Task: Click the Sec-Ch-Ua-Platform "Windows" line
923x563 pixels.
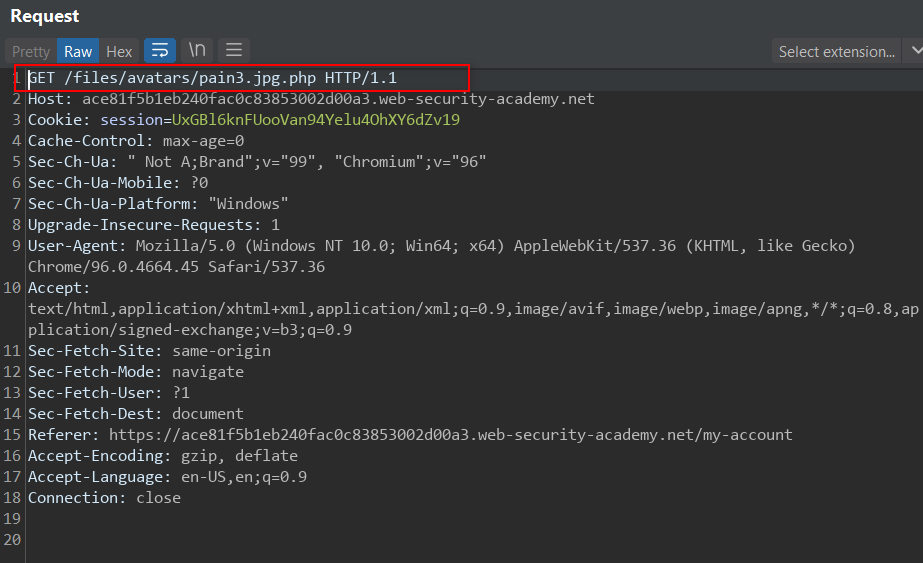Action: pyautogui.click(x=158, y=204)
